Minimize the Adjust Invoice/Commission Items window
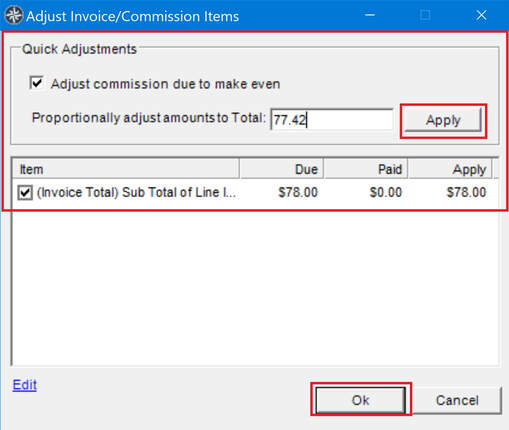Viewport: 509px width, 430px height. click(370, 15)
